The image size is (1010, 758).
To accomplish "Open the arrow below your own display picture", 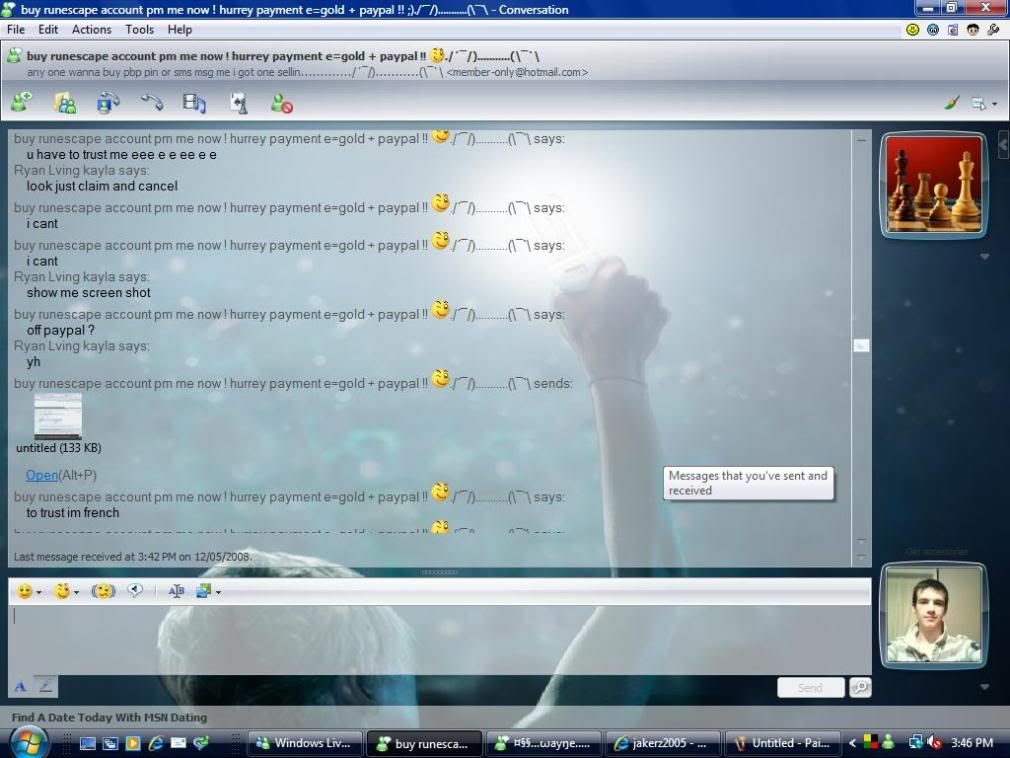I will tap(984, 687).
